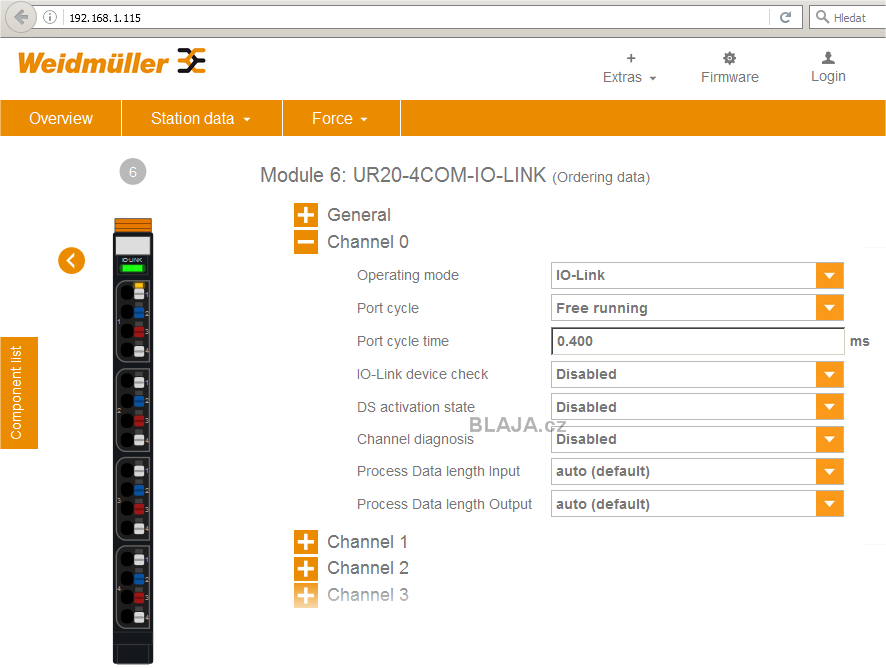This screenshot has width=886, height=668.
Task: Open the Overview tab
Action: tap(61, 118)
